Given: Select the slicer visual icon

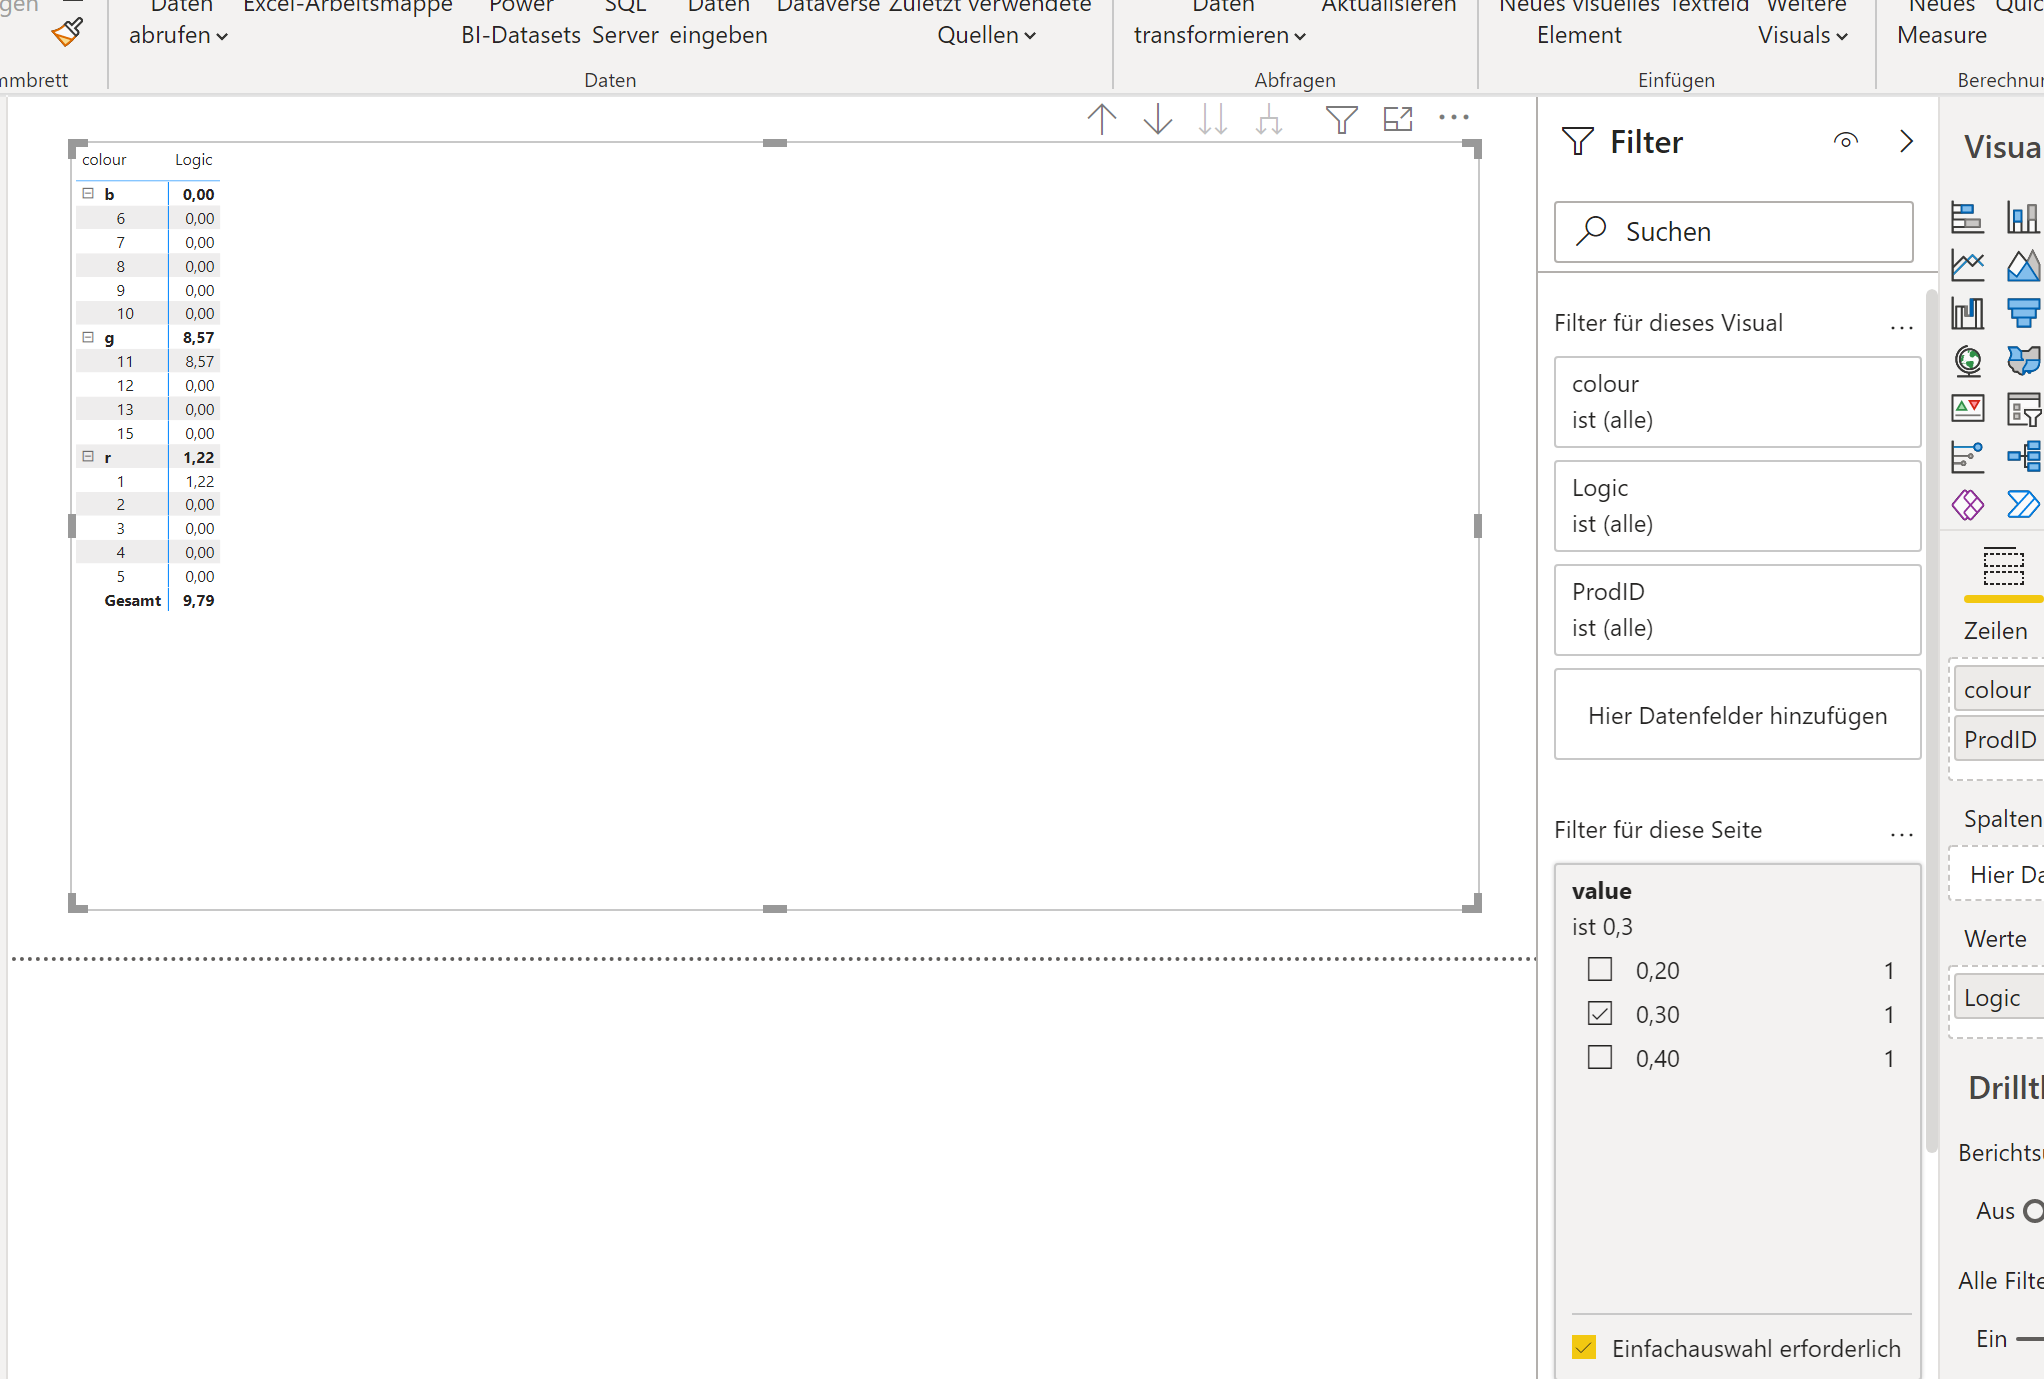Looking at the screenshot, I should point(2023,409).
